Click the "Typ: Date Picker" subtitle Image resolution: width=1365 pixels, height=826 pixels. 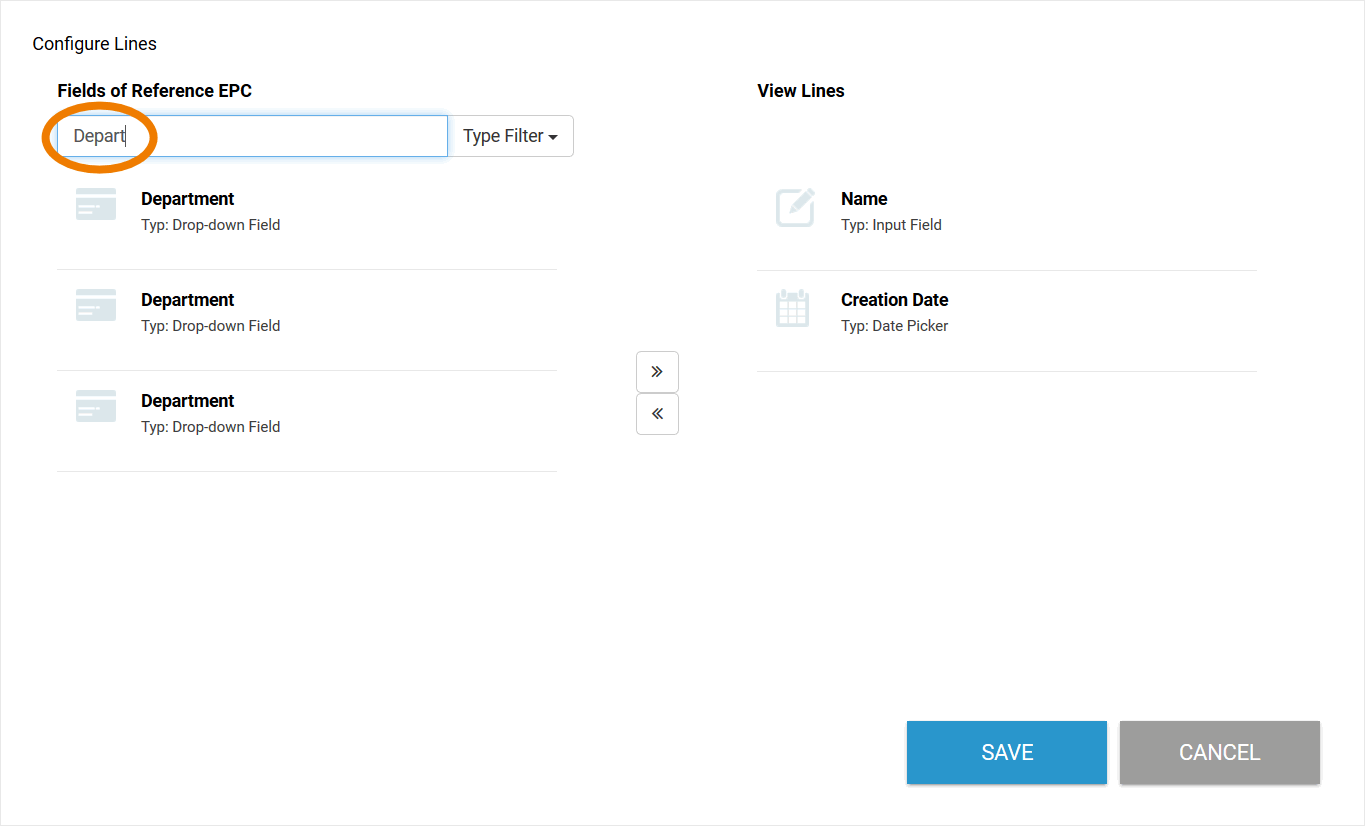click(894, 326)
